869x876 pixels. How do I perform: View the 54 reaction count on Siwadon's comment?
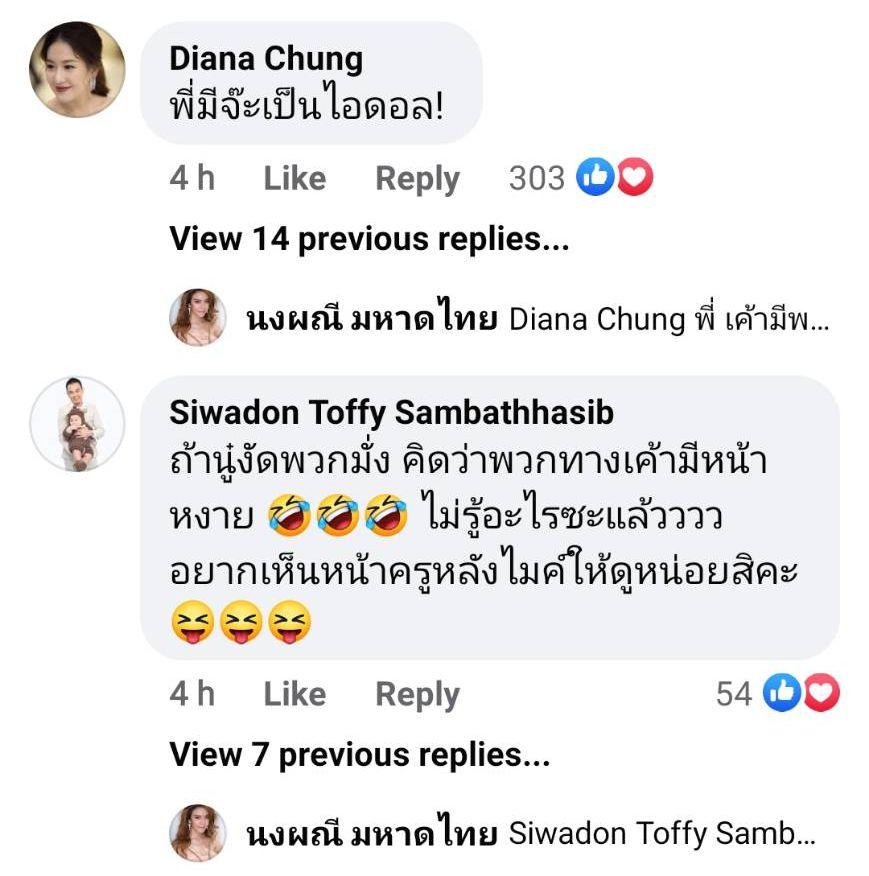point(733,694)
